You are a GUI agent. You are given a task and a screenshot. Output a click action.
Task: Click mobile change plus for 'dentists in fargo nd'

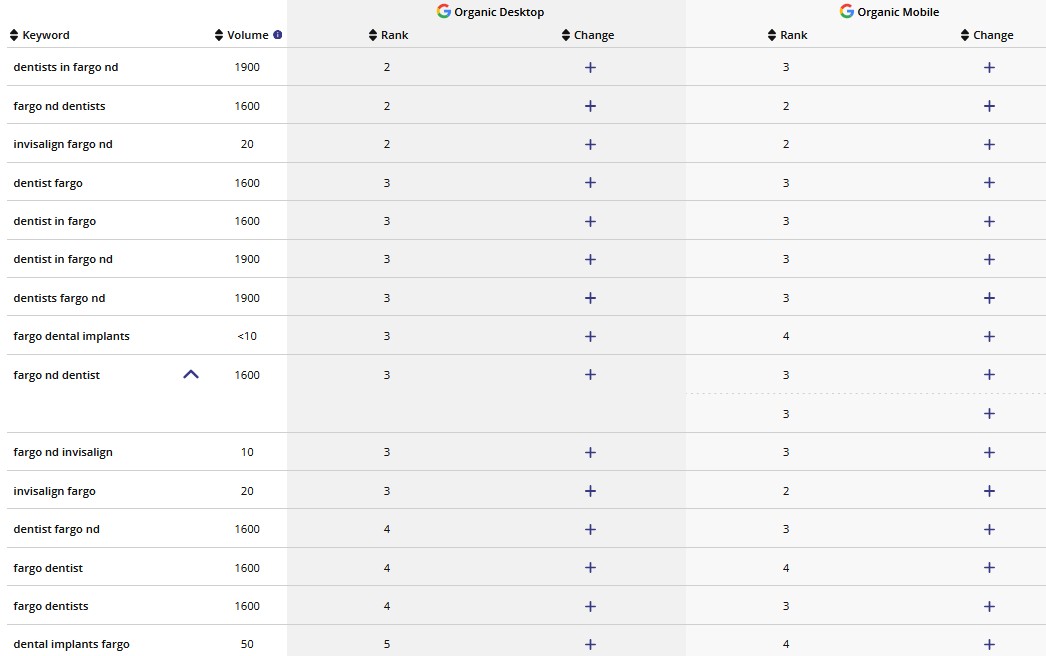point(989,67)
